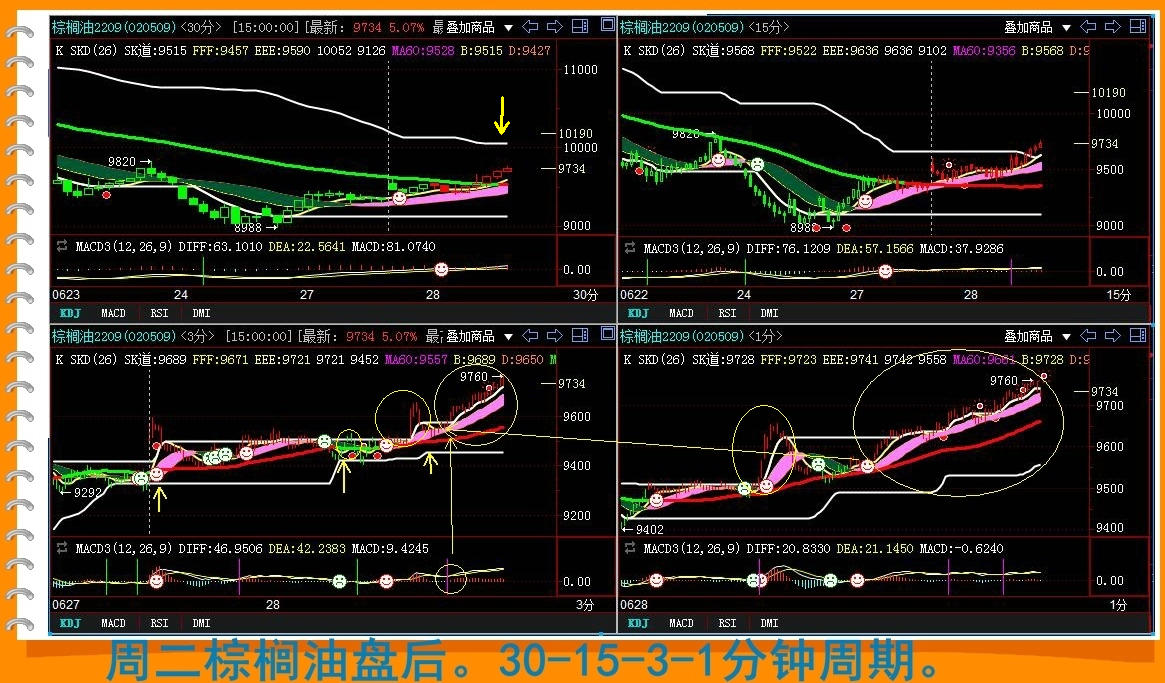
Task: Open layout split icon in 30分 panel
Action: point(580,27)
